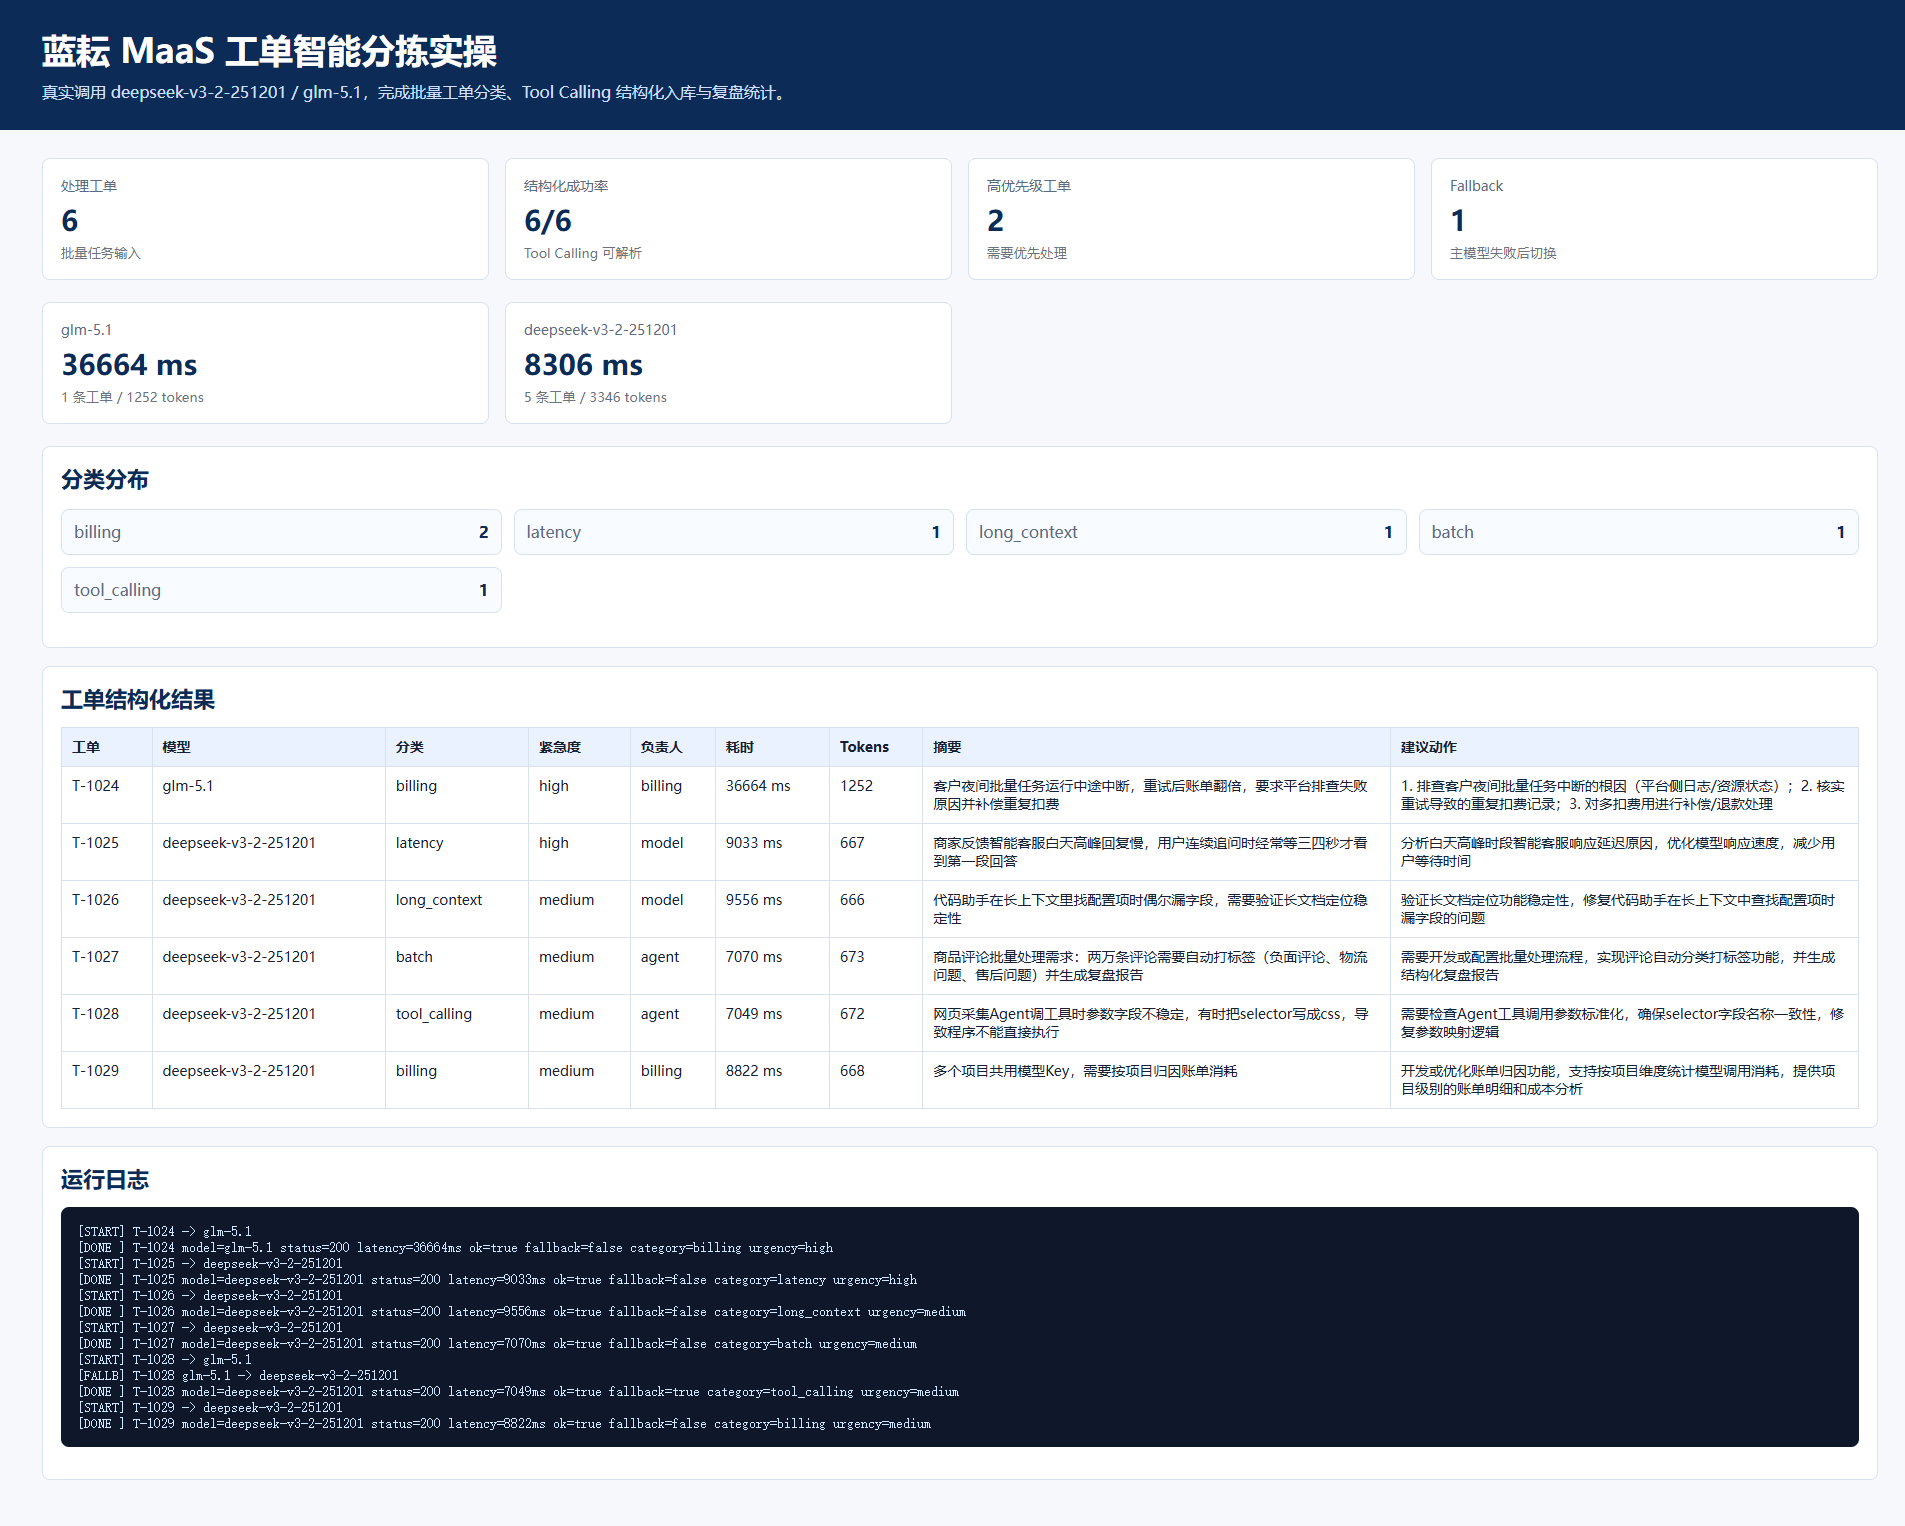Select ticket T-1026 cell
This screenshot has width=1905, height=1526.
pyautogui.click(x=107, y=909)
